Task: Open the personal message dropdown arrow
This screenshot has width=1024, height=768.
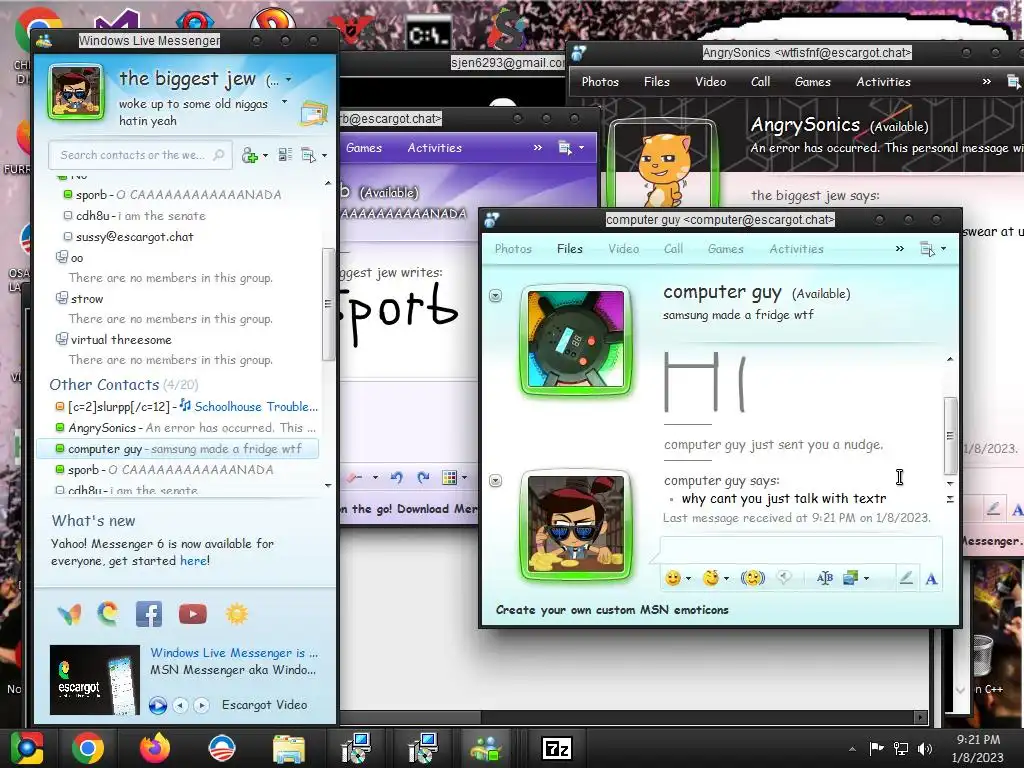Action: coord(284,102)
